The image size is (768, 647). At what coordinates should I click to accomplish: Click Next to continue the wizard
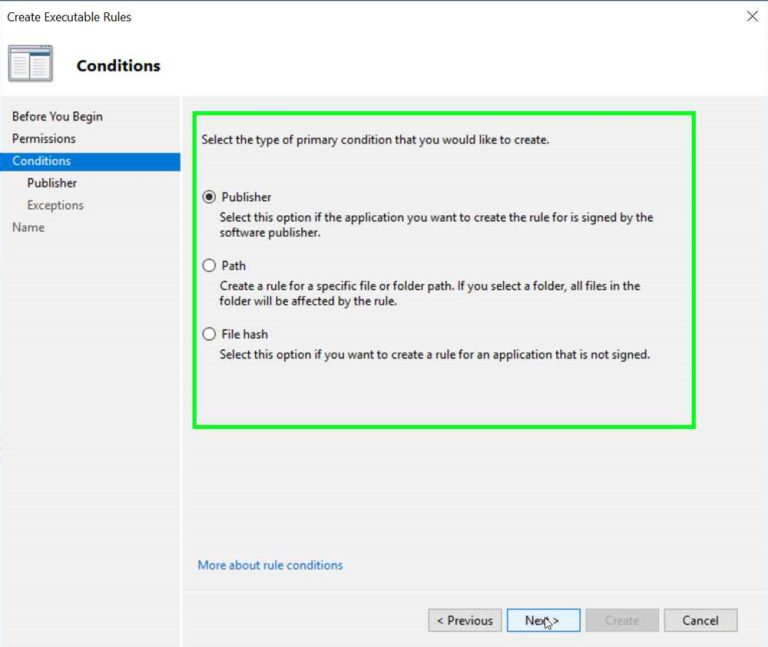(543, 620)
